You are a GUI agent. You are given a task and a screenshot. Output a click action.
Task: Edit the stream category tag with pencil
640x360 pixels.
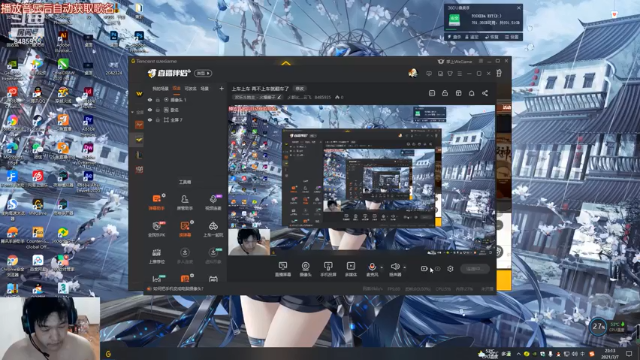(x=279, y=97)
